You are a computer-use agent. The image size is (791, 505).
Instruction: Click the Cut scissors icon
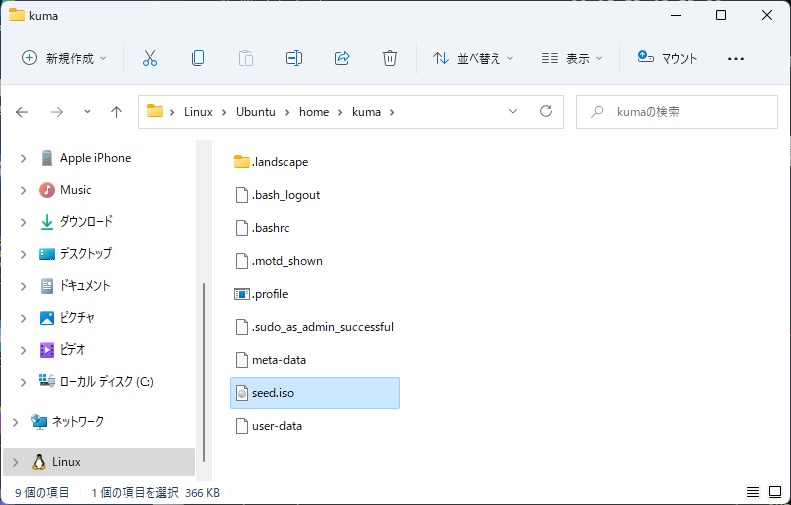[x=150, y=58]
